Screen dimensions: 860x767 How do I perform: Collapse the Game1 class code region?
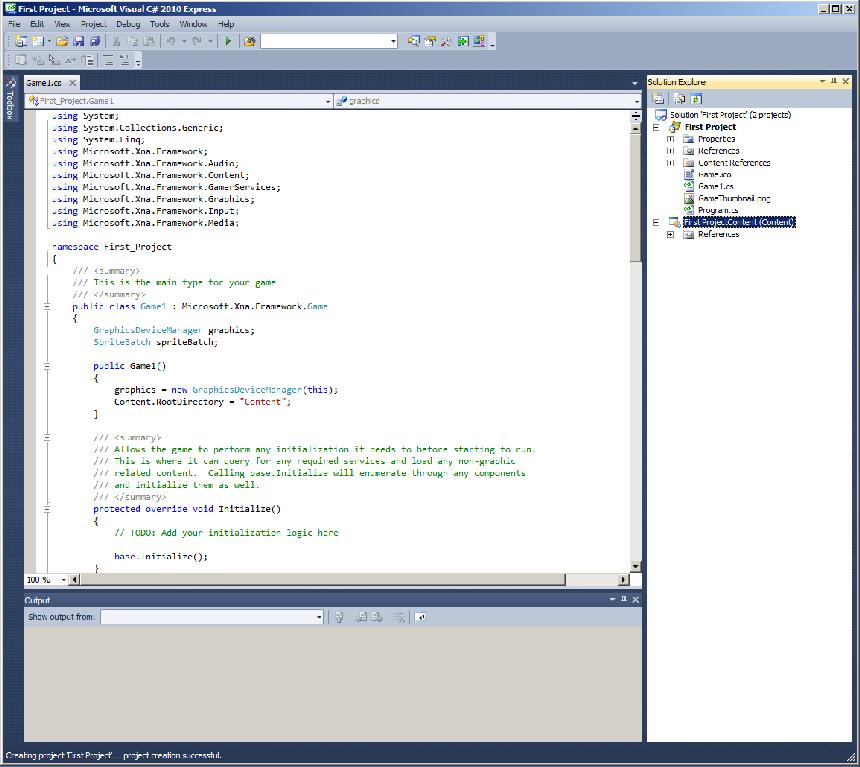click(x=47, y=307)
